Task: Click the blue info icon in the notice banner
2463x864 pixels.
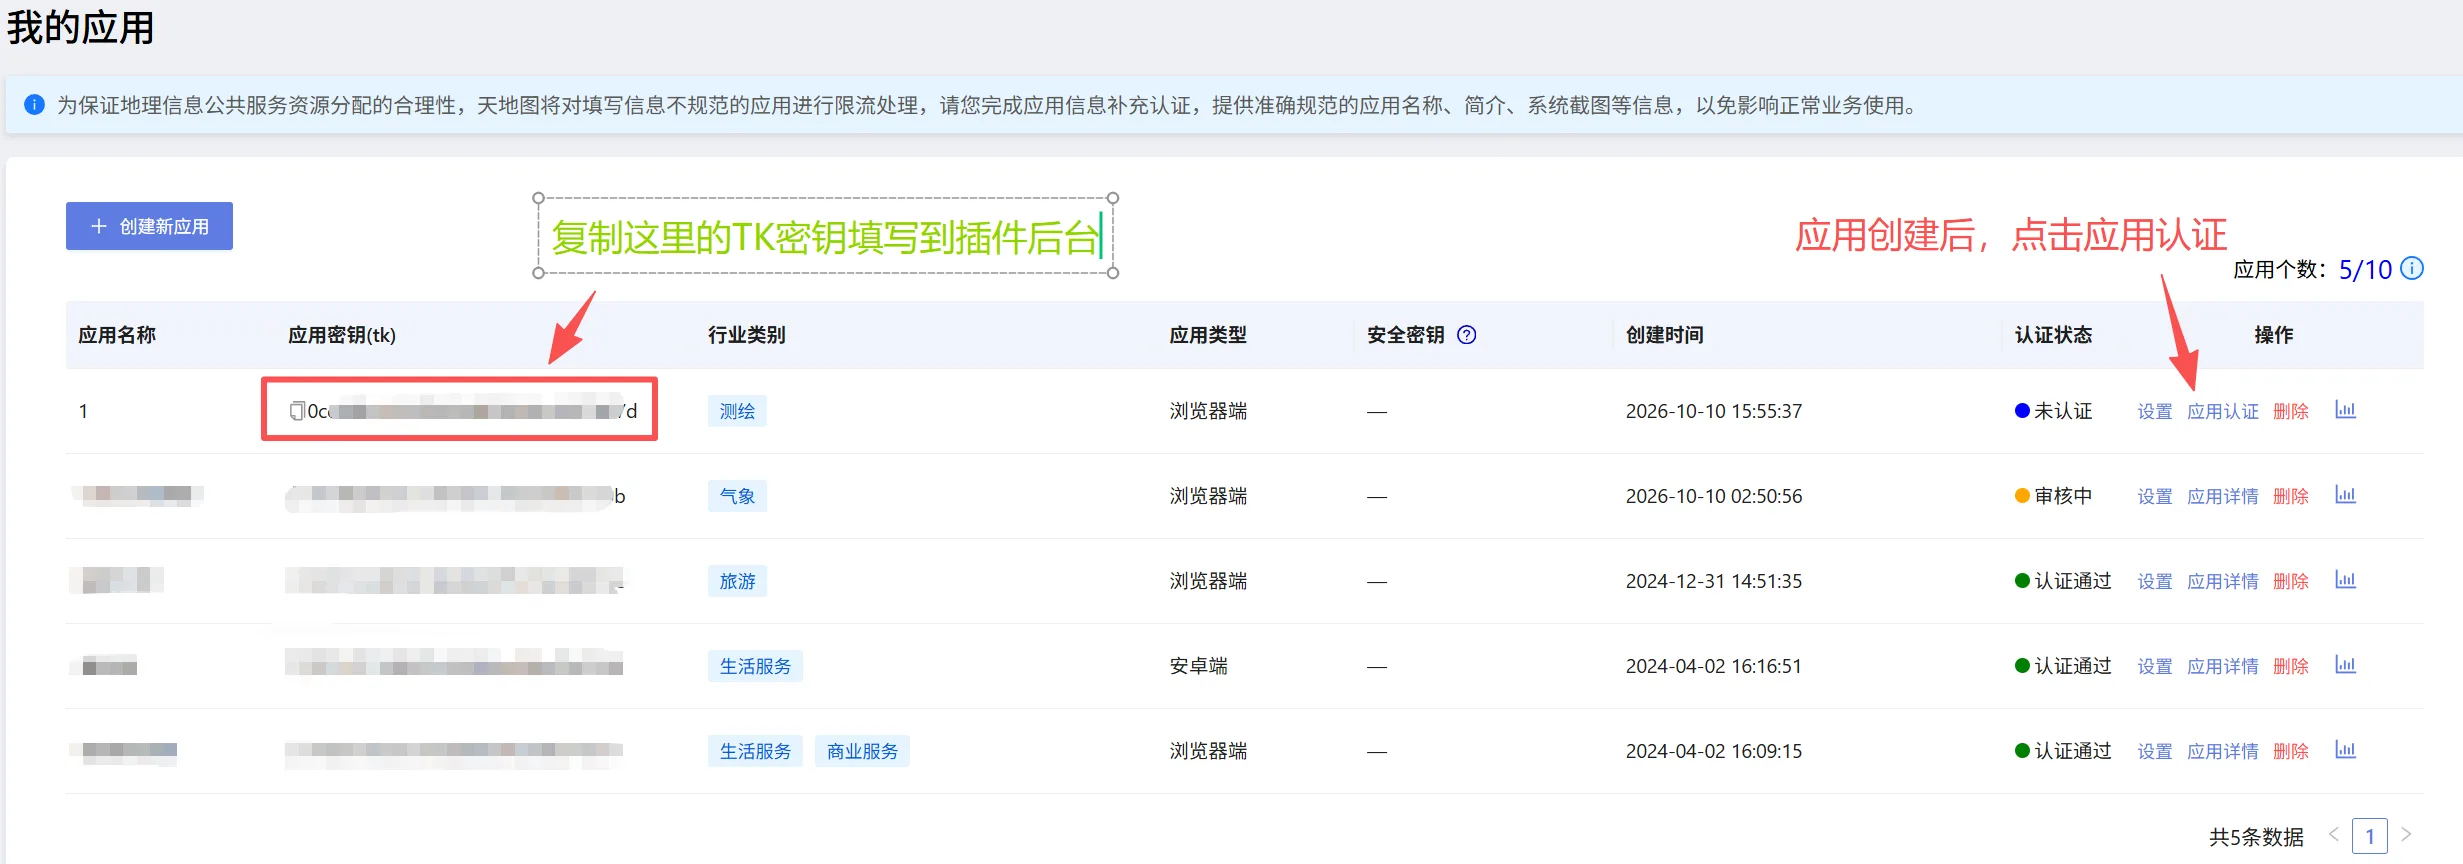Action: pos(34,105)
